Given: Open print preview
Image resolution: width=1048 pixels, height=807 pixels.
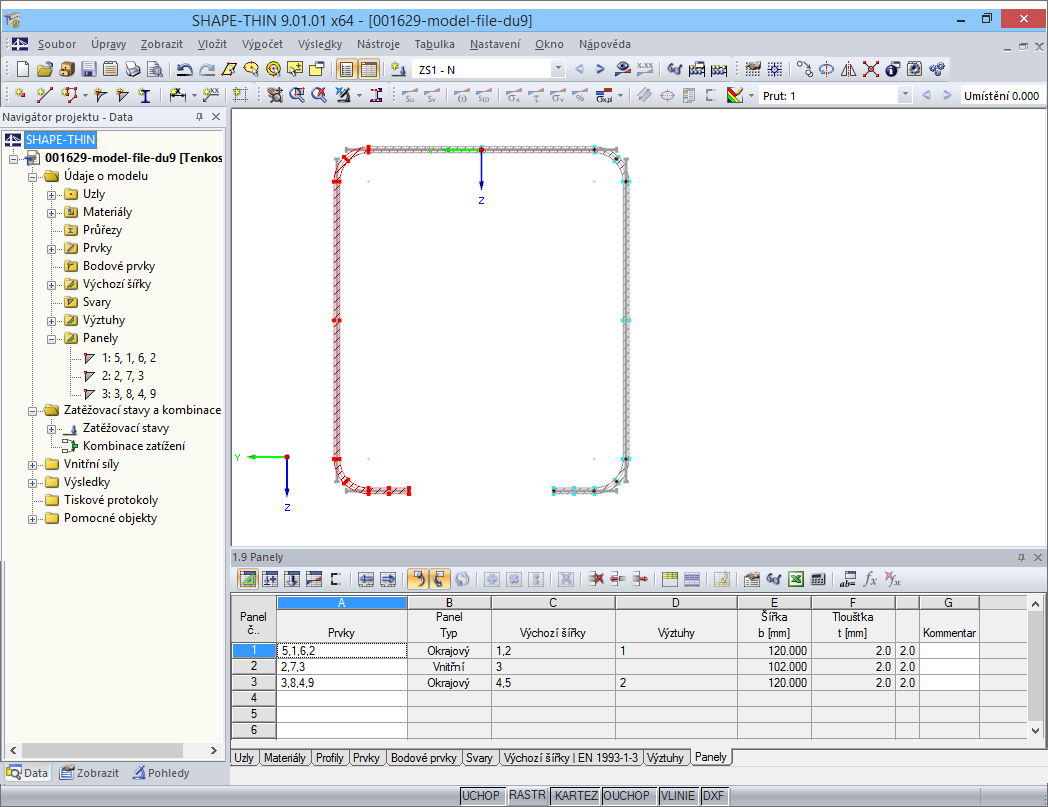Looking at the screenshot, I should coord(154,69).
